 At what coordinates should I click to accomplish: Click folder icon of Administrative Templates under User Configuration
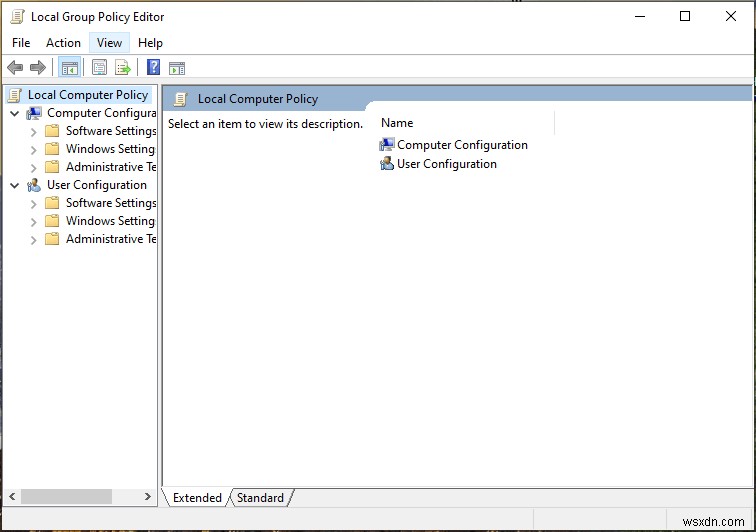[x=52, y=239]
